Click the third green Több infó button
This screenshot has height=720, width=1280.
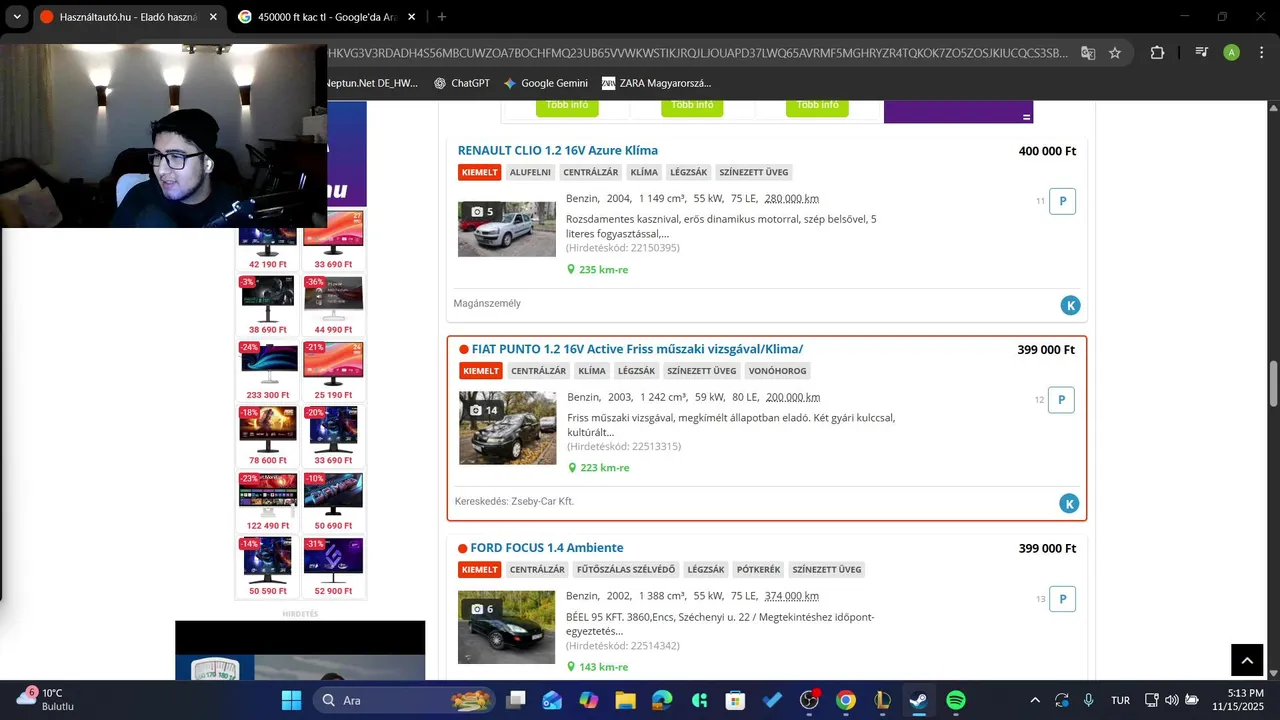coord(817,106)
